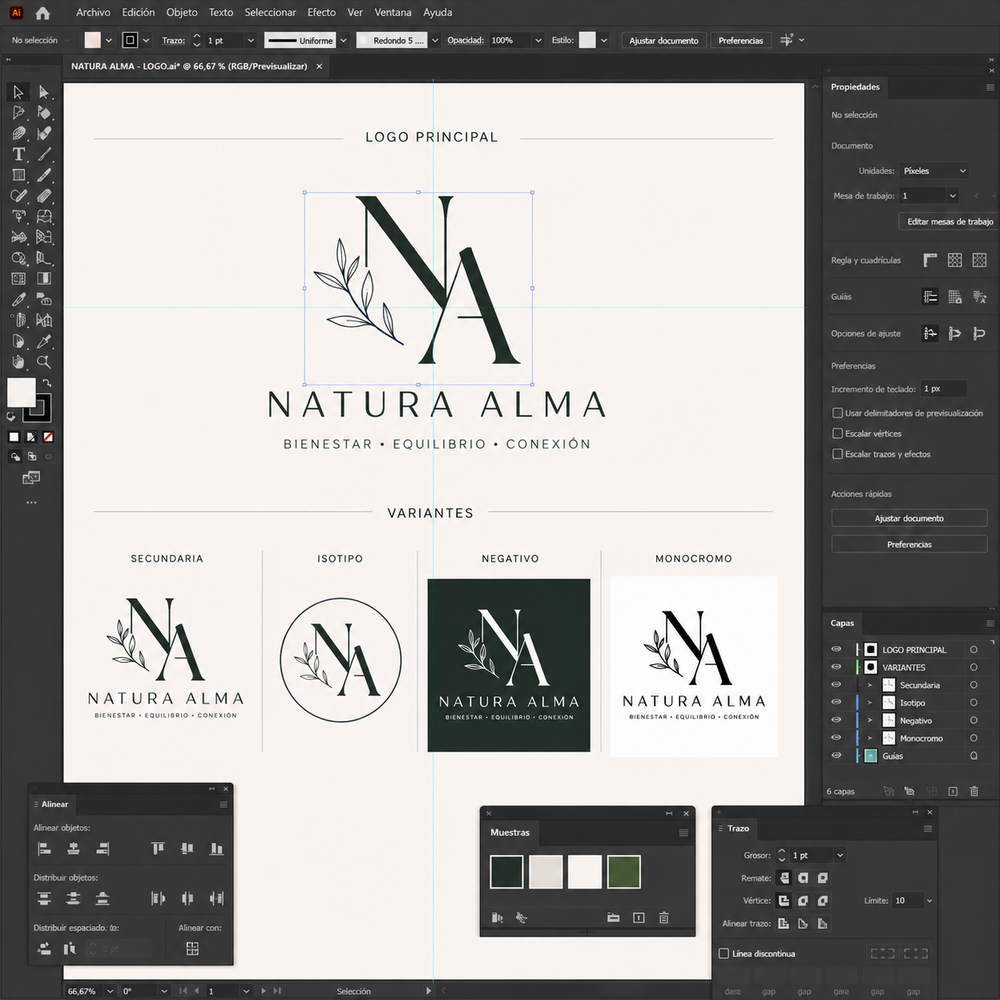Image resolution: width=1000 pixels, height=1000 pixels.
Task: Click Alinear con grid icon
Action: 192,948
